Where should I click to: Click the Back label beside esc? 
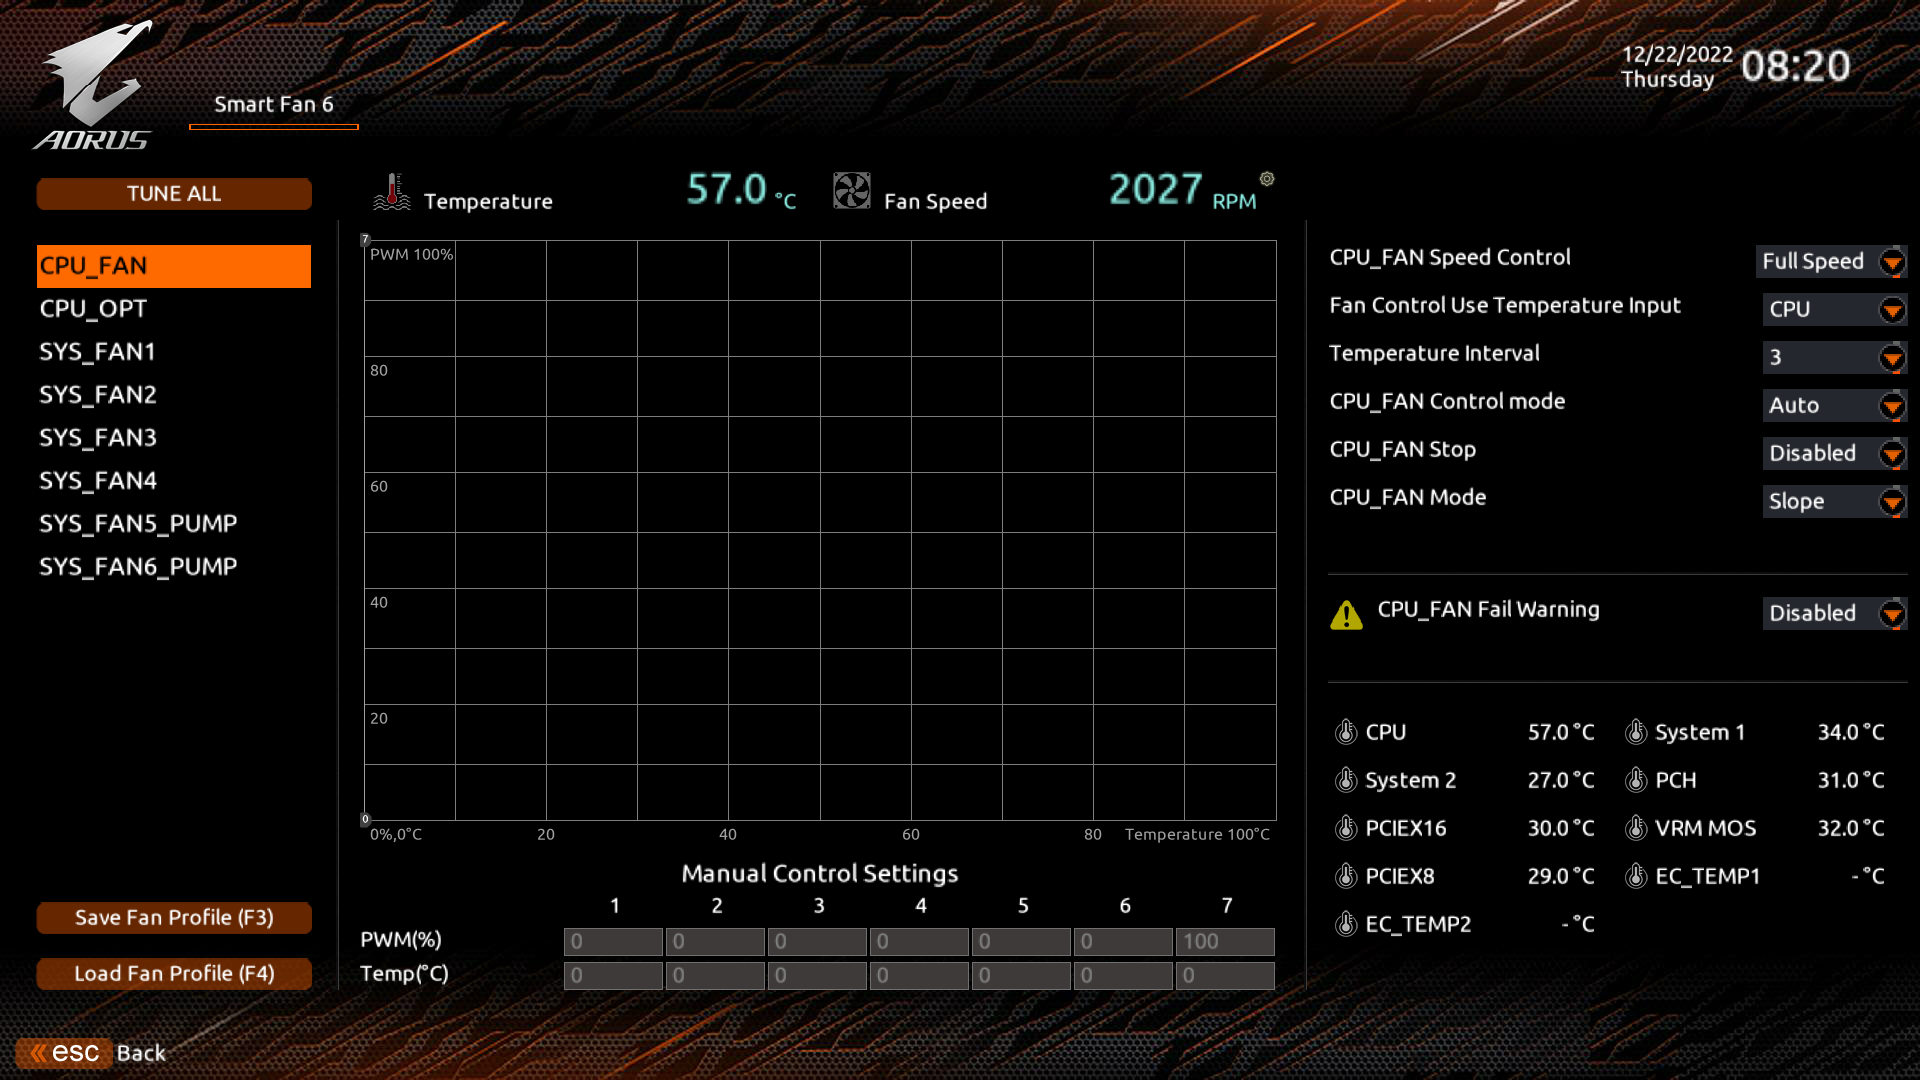point(141,1053)
